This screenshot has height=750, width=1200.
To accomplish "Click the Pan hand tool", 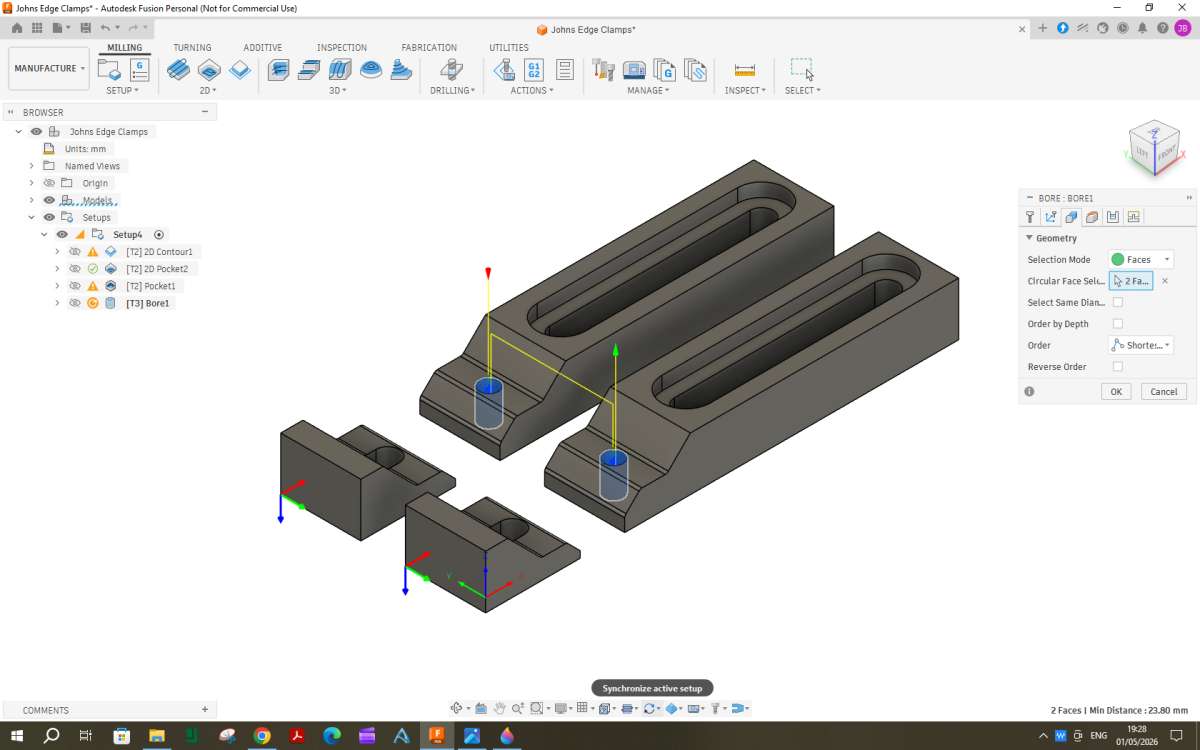I will (x=499, y=708).
